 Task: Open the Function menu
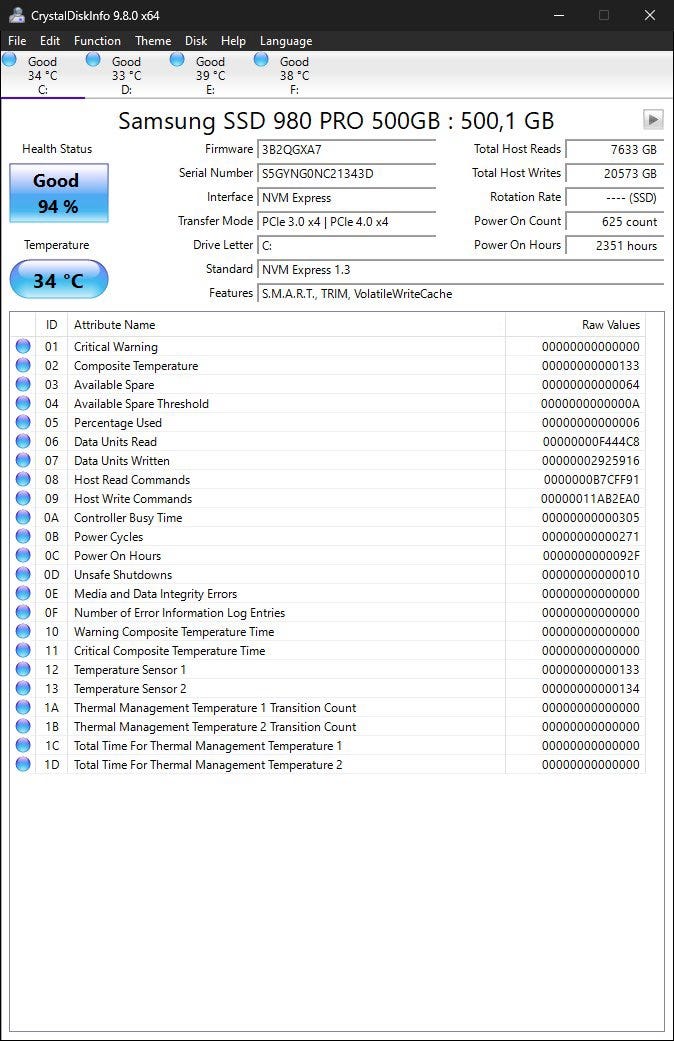(x=97, y=40)
